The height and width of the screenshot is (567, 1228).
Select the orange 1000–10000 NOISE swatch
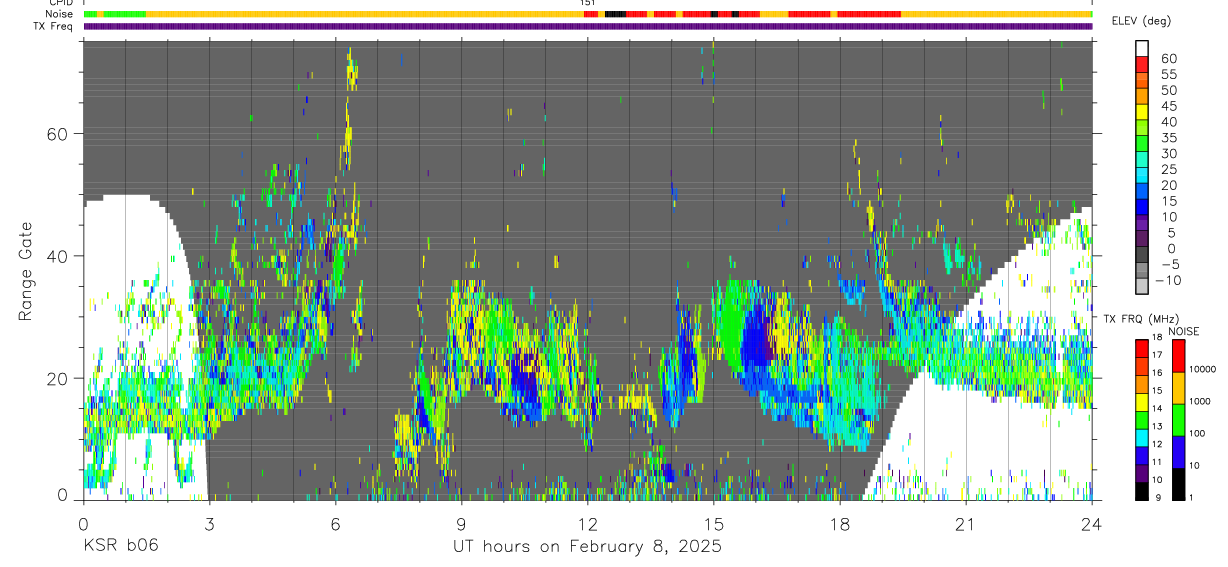(x=1177, y=388)
